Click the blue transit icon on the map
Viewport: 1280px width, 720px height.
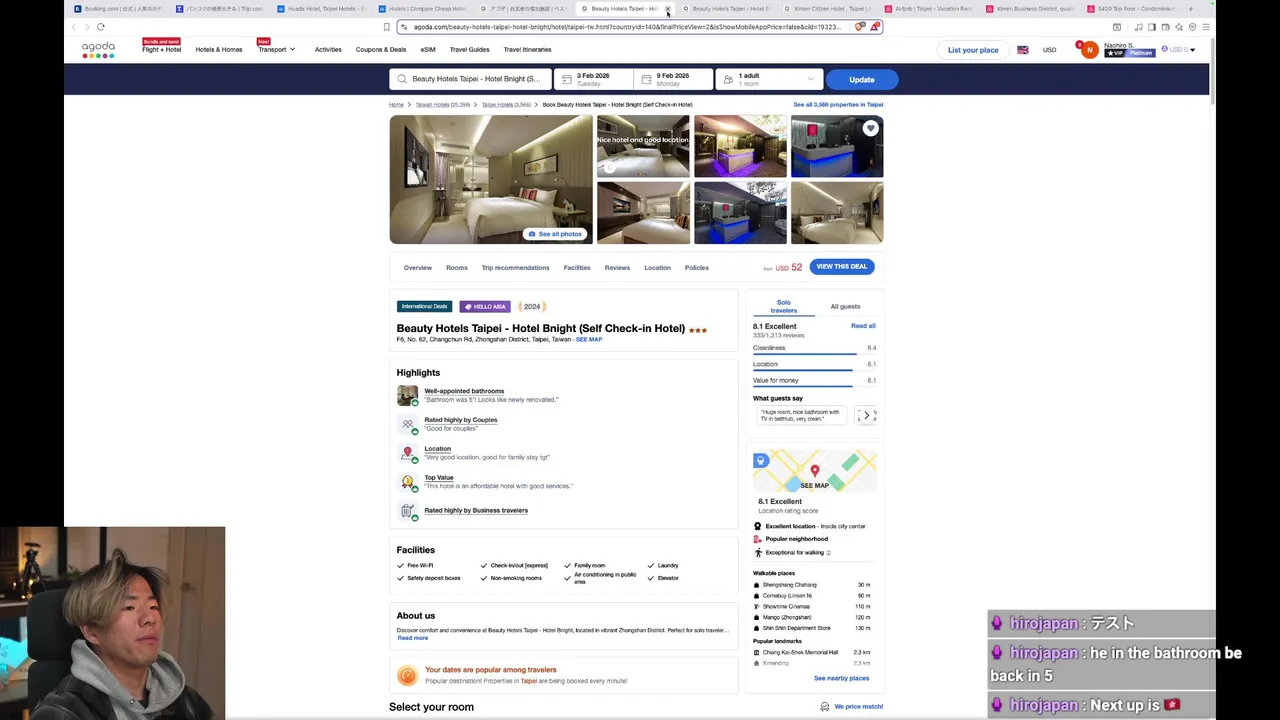(760, 460)
